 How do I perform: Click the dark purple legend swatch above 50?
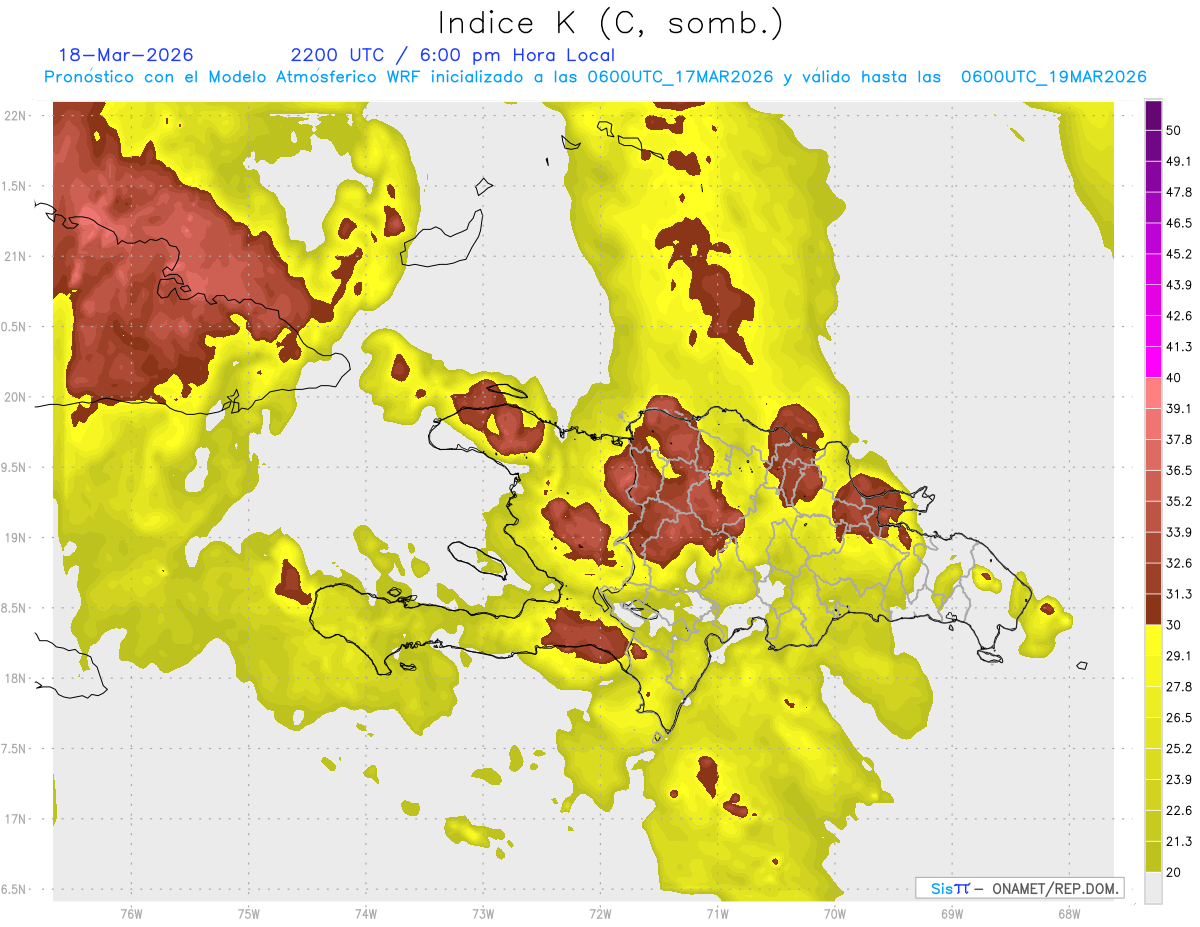(x=1154, y=117)
